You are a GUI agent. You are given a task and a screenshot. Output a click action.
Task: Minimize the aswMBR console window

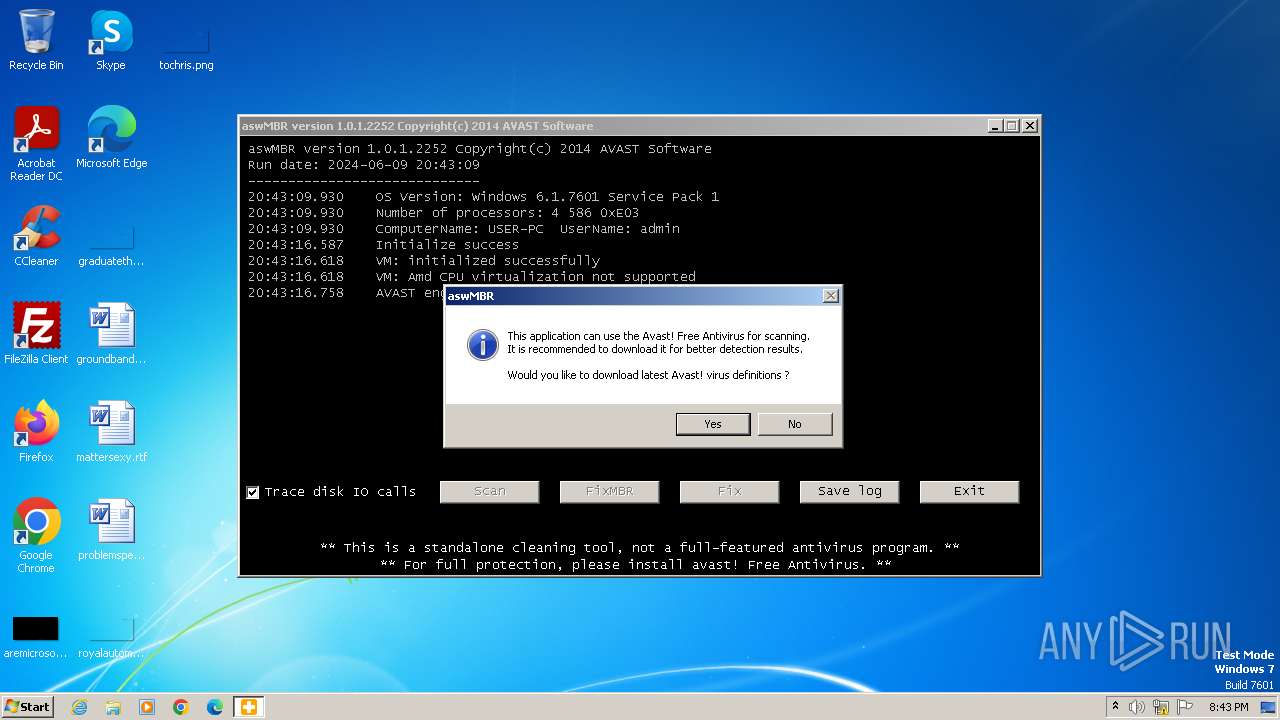pos(994,126)
